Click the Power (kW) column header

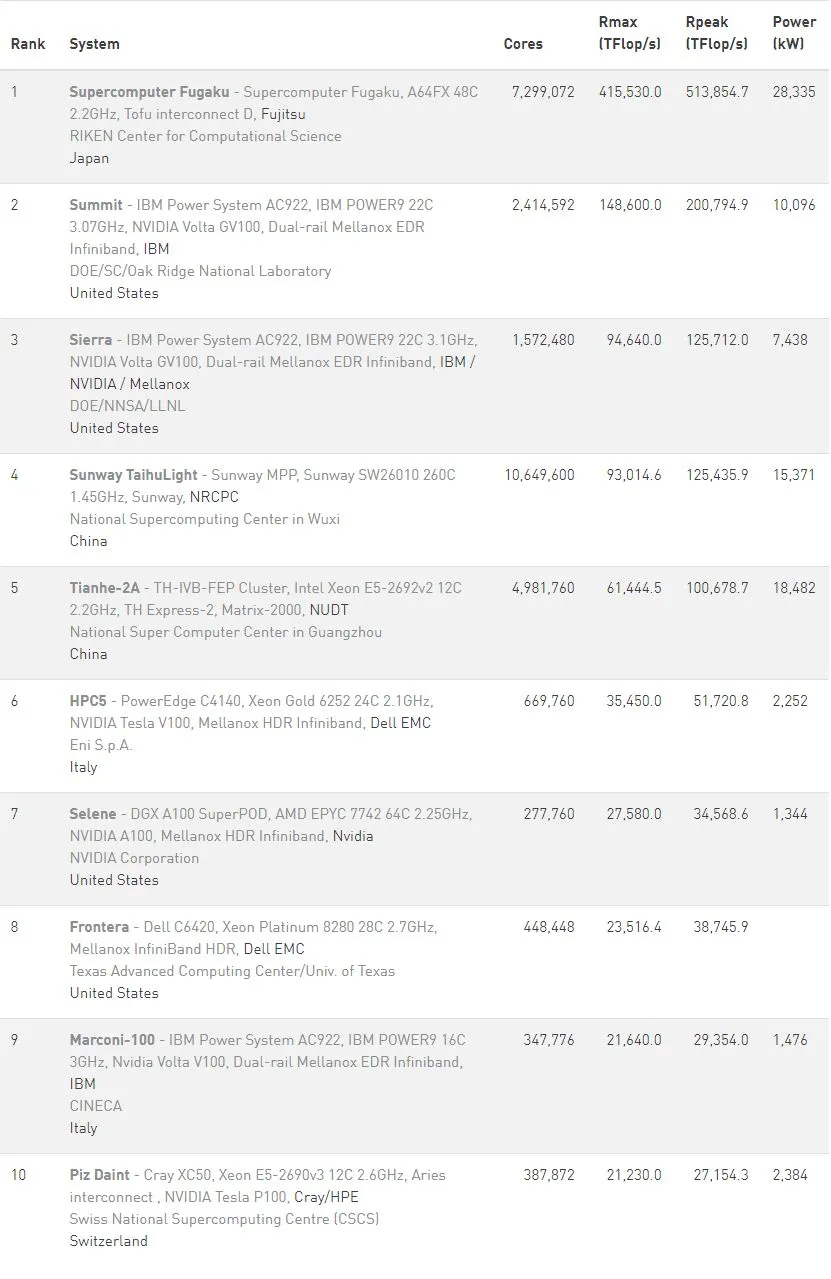pos(794,33)
